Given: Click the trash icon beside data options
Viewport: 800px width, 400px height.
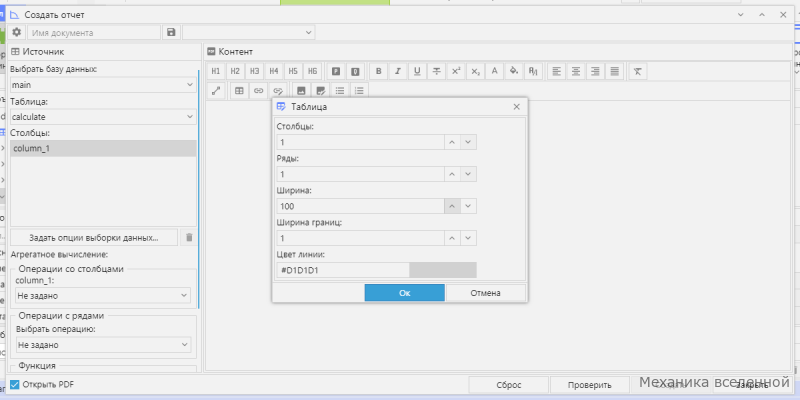Looking at the screenshot, I should coord(189,237).
